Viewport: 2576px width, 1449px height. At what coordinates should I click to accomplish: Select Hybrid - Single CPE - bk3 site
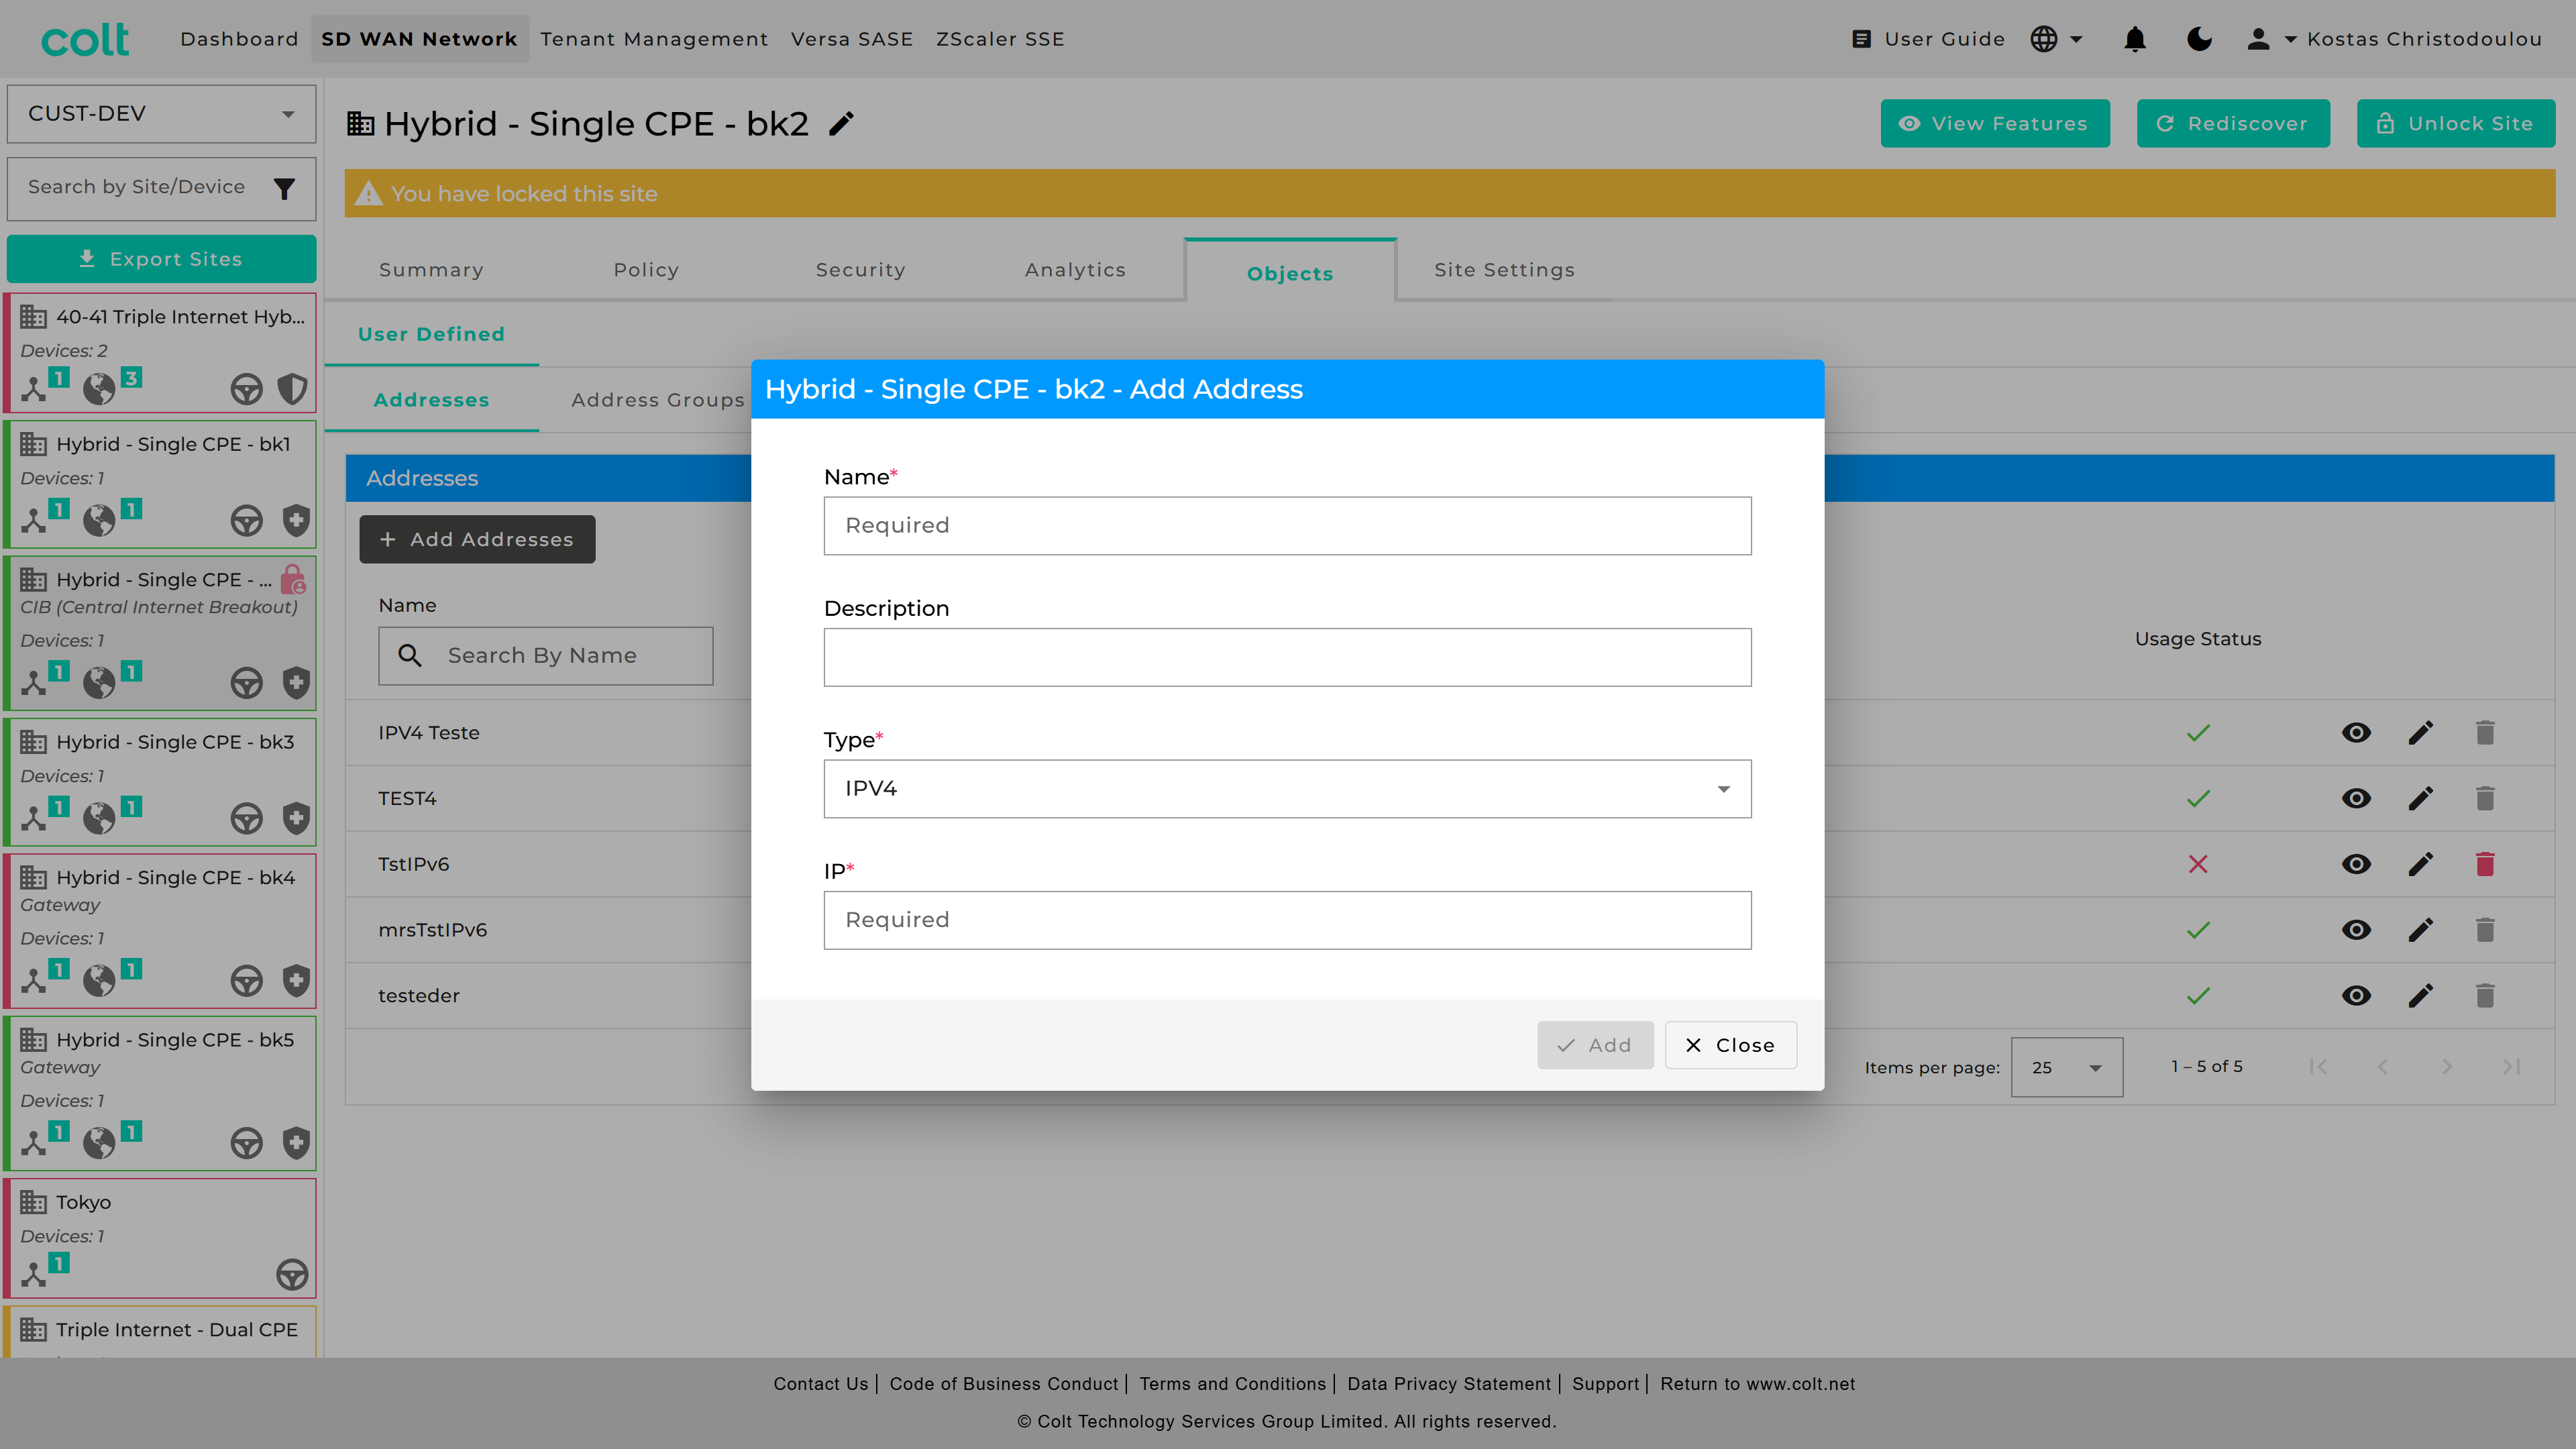161,782
